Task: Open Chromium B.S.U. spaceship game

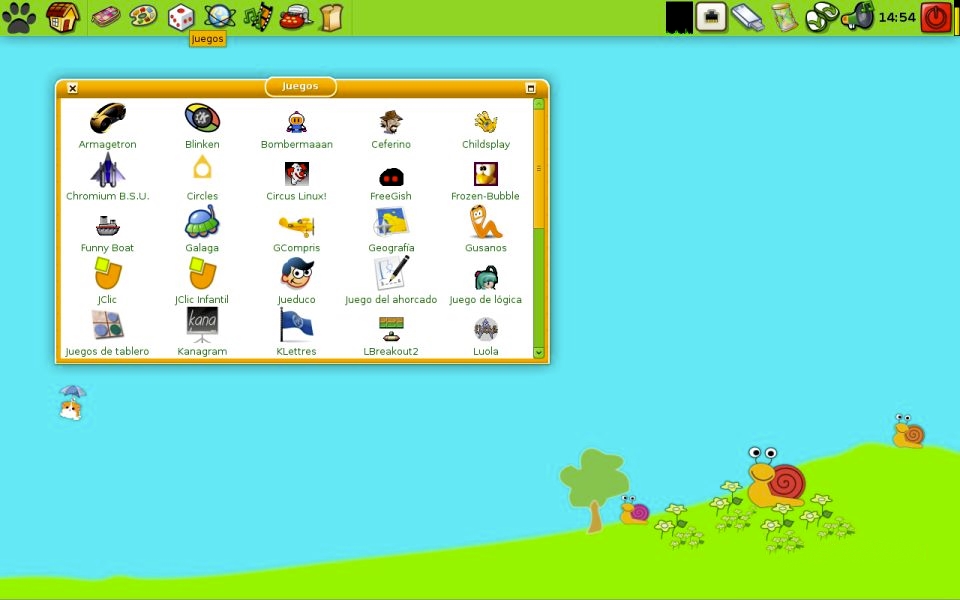Action: (x=108, y=170)
